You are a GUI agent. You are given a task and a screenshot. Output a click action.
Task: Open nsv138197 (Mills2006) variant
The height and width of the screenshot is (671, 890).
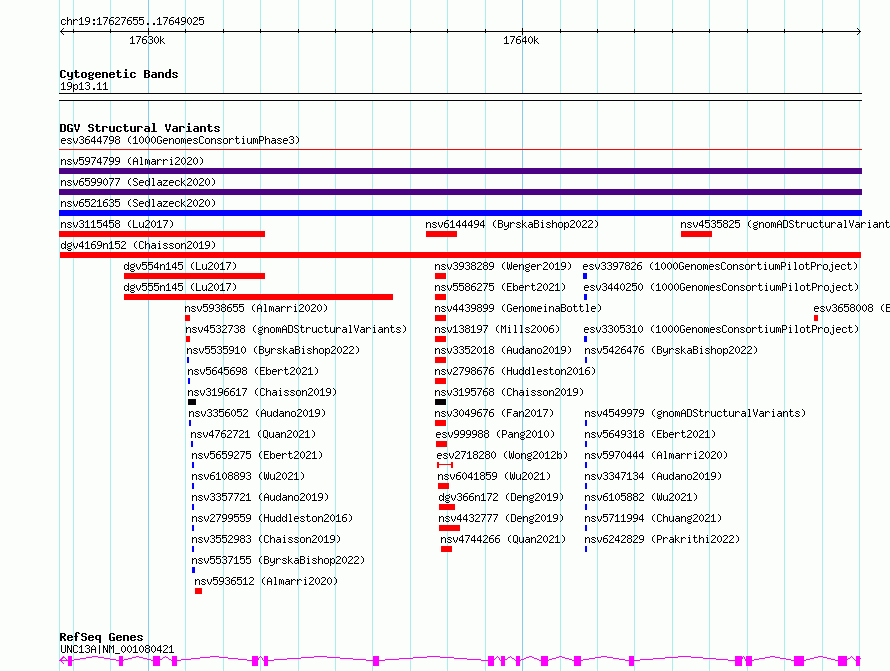click(x=497, y=329)
